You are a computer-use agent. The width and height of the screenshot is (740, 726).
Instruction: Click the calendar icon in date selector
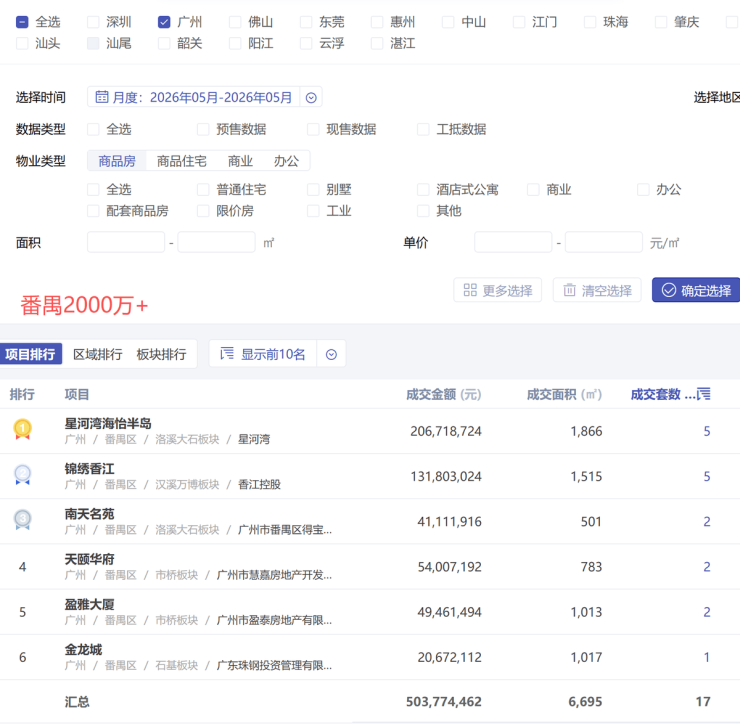pos(101,97)
